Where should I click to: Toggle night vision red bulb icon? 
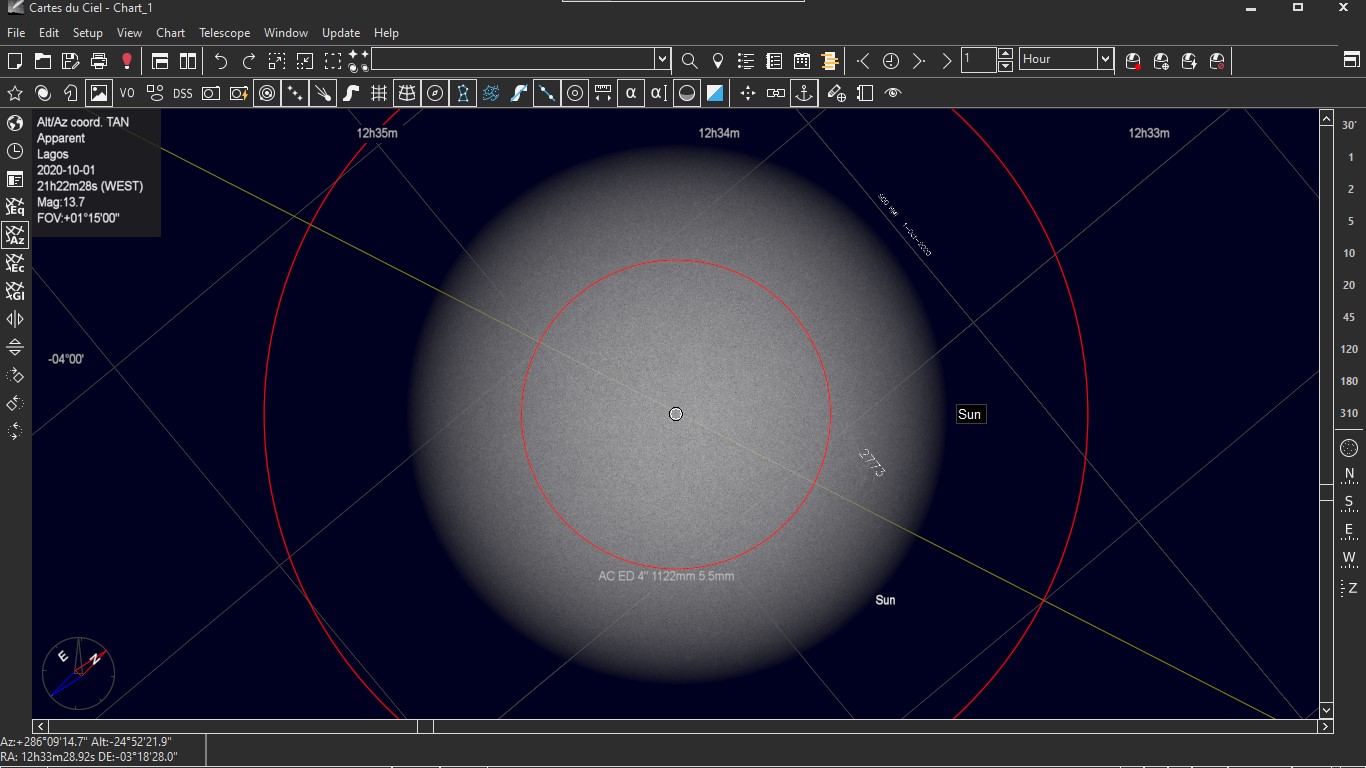[x=127, y=61]
